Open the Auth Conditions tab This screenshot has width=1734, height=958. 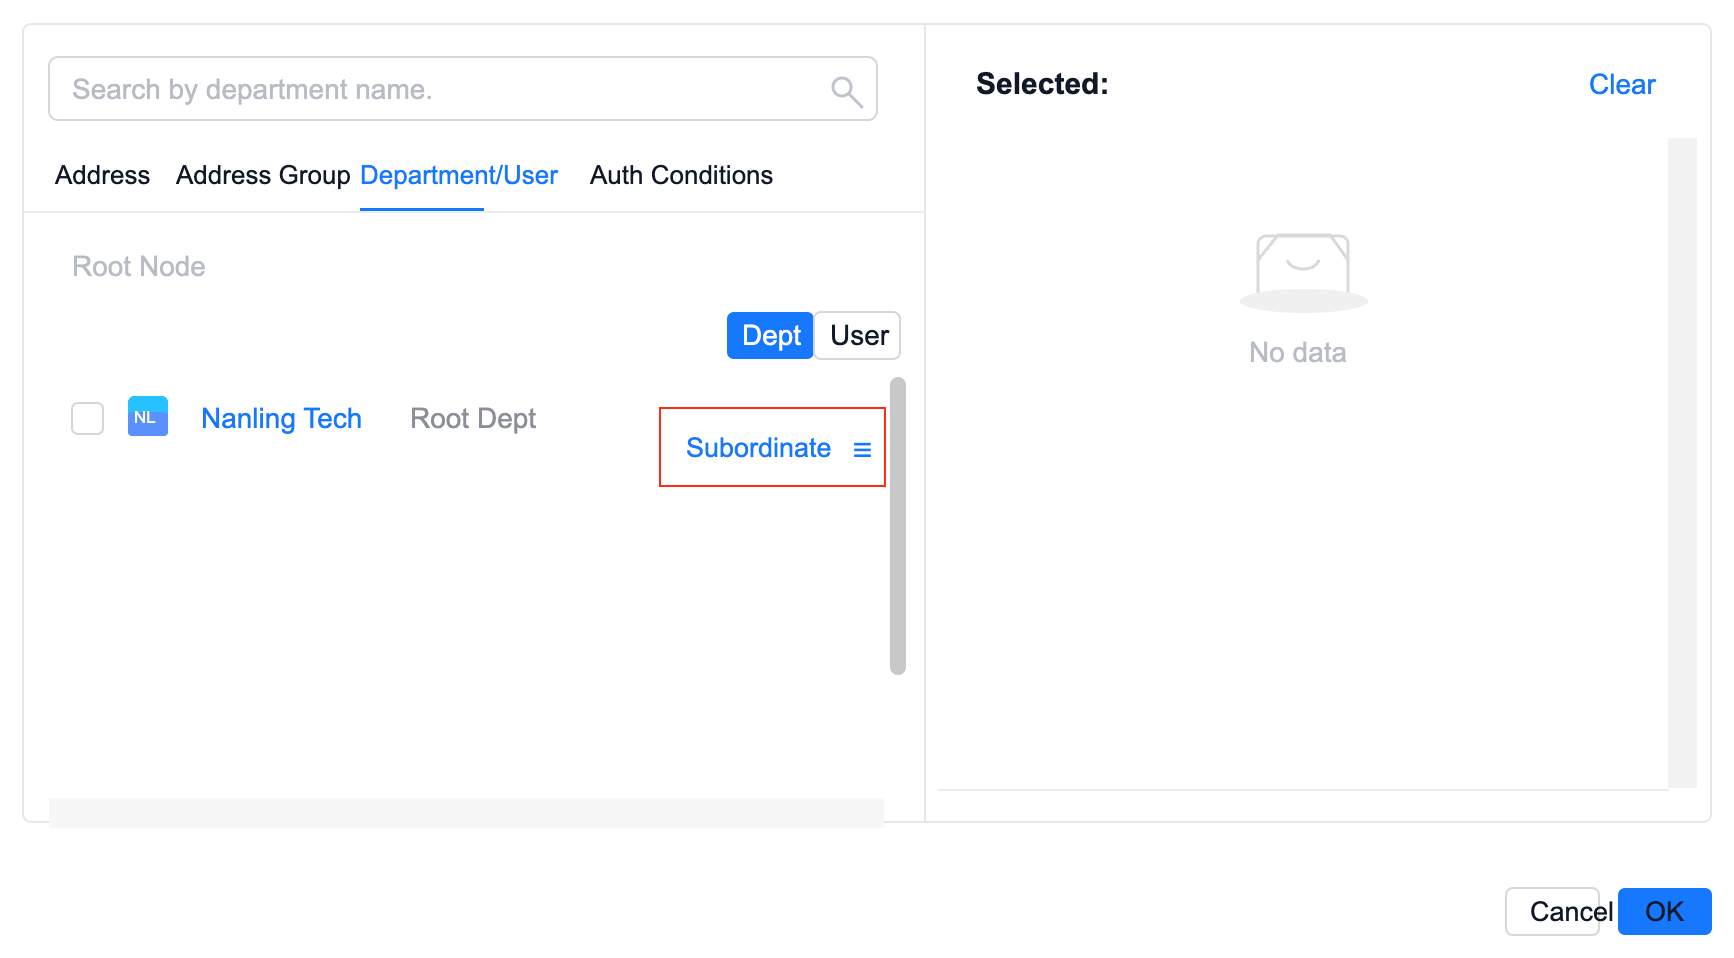[x=681, y=175]
